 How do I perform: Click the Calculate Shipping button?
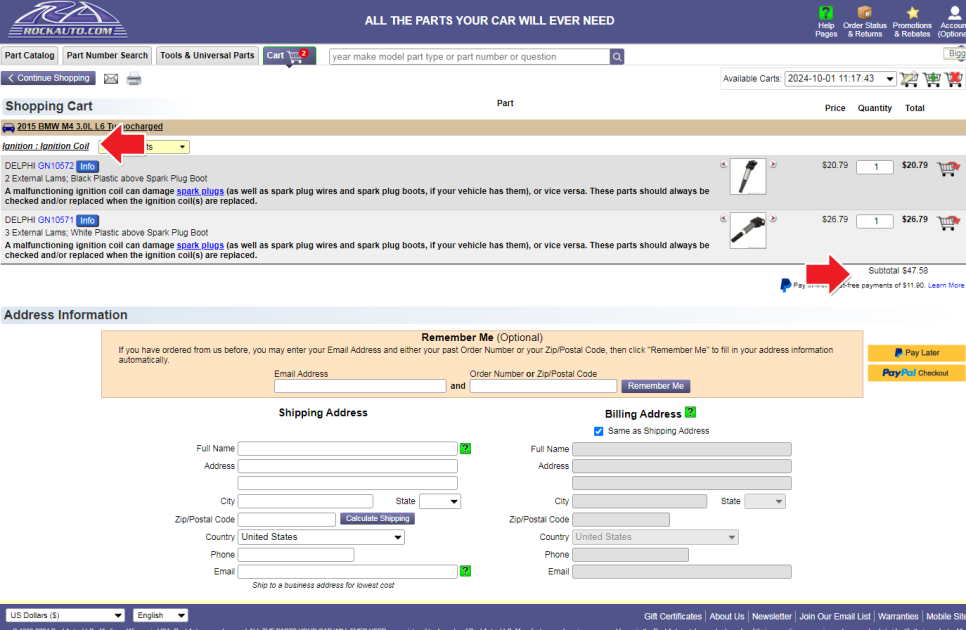(378, 519)
